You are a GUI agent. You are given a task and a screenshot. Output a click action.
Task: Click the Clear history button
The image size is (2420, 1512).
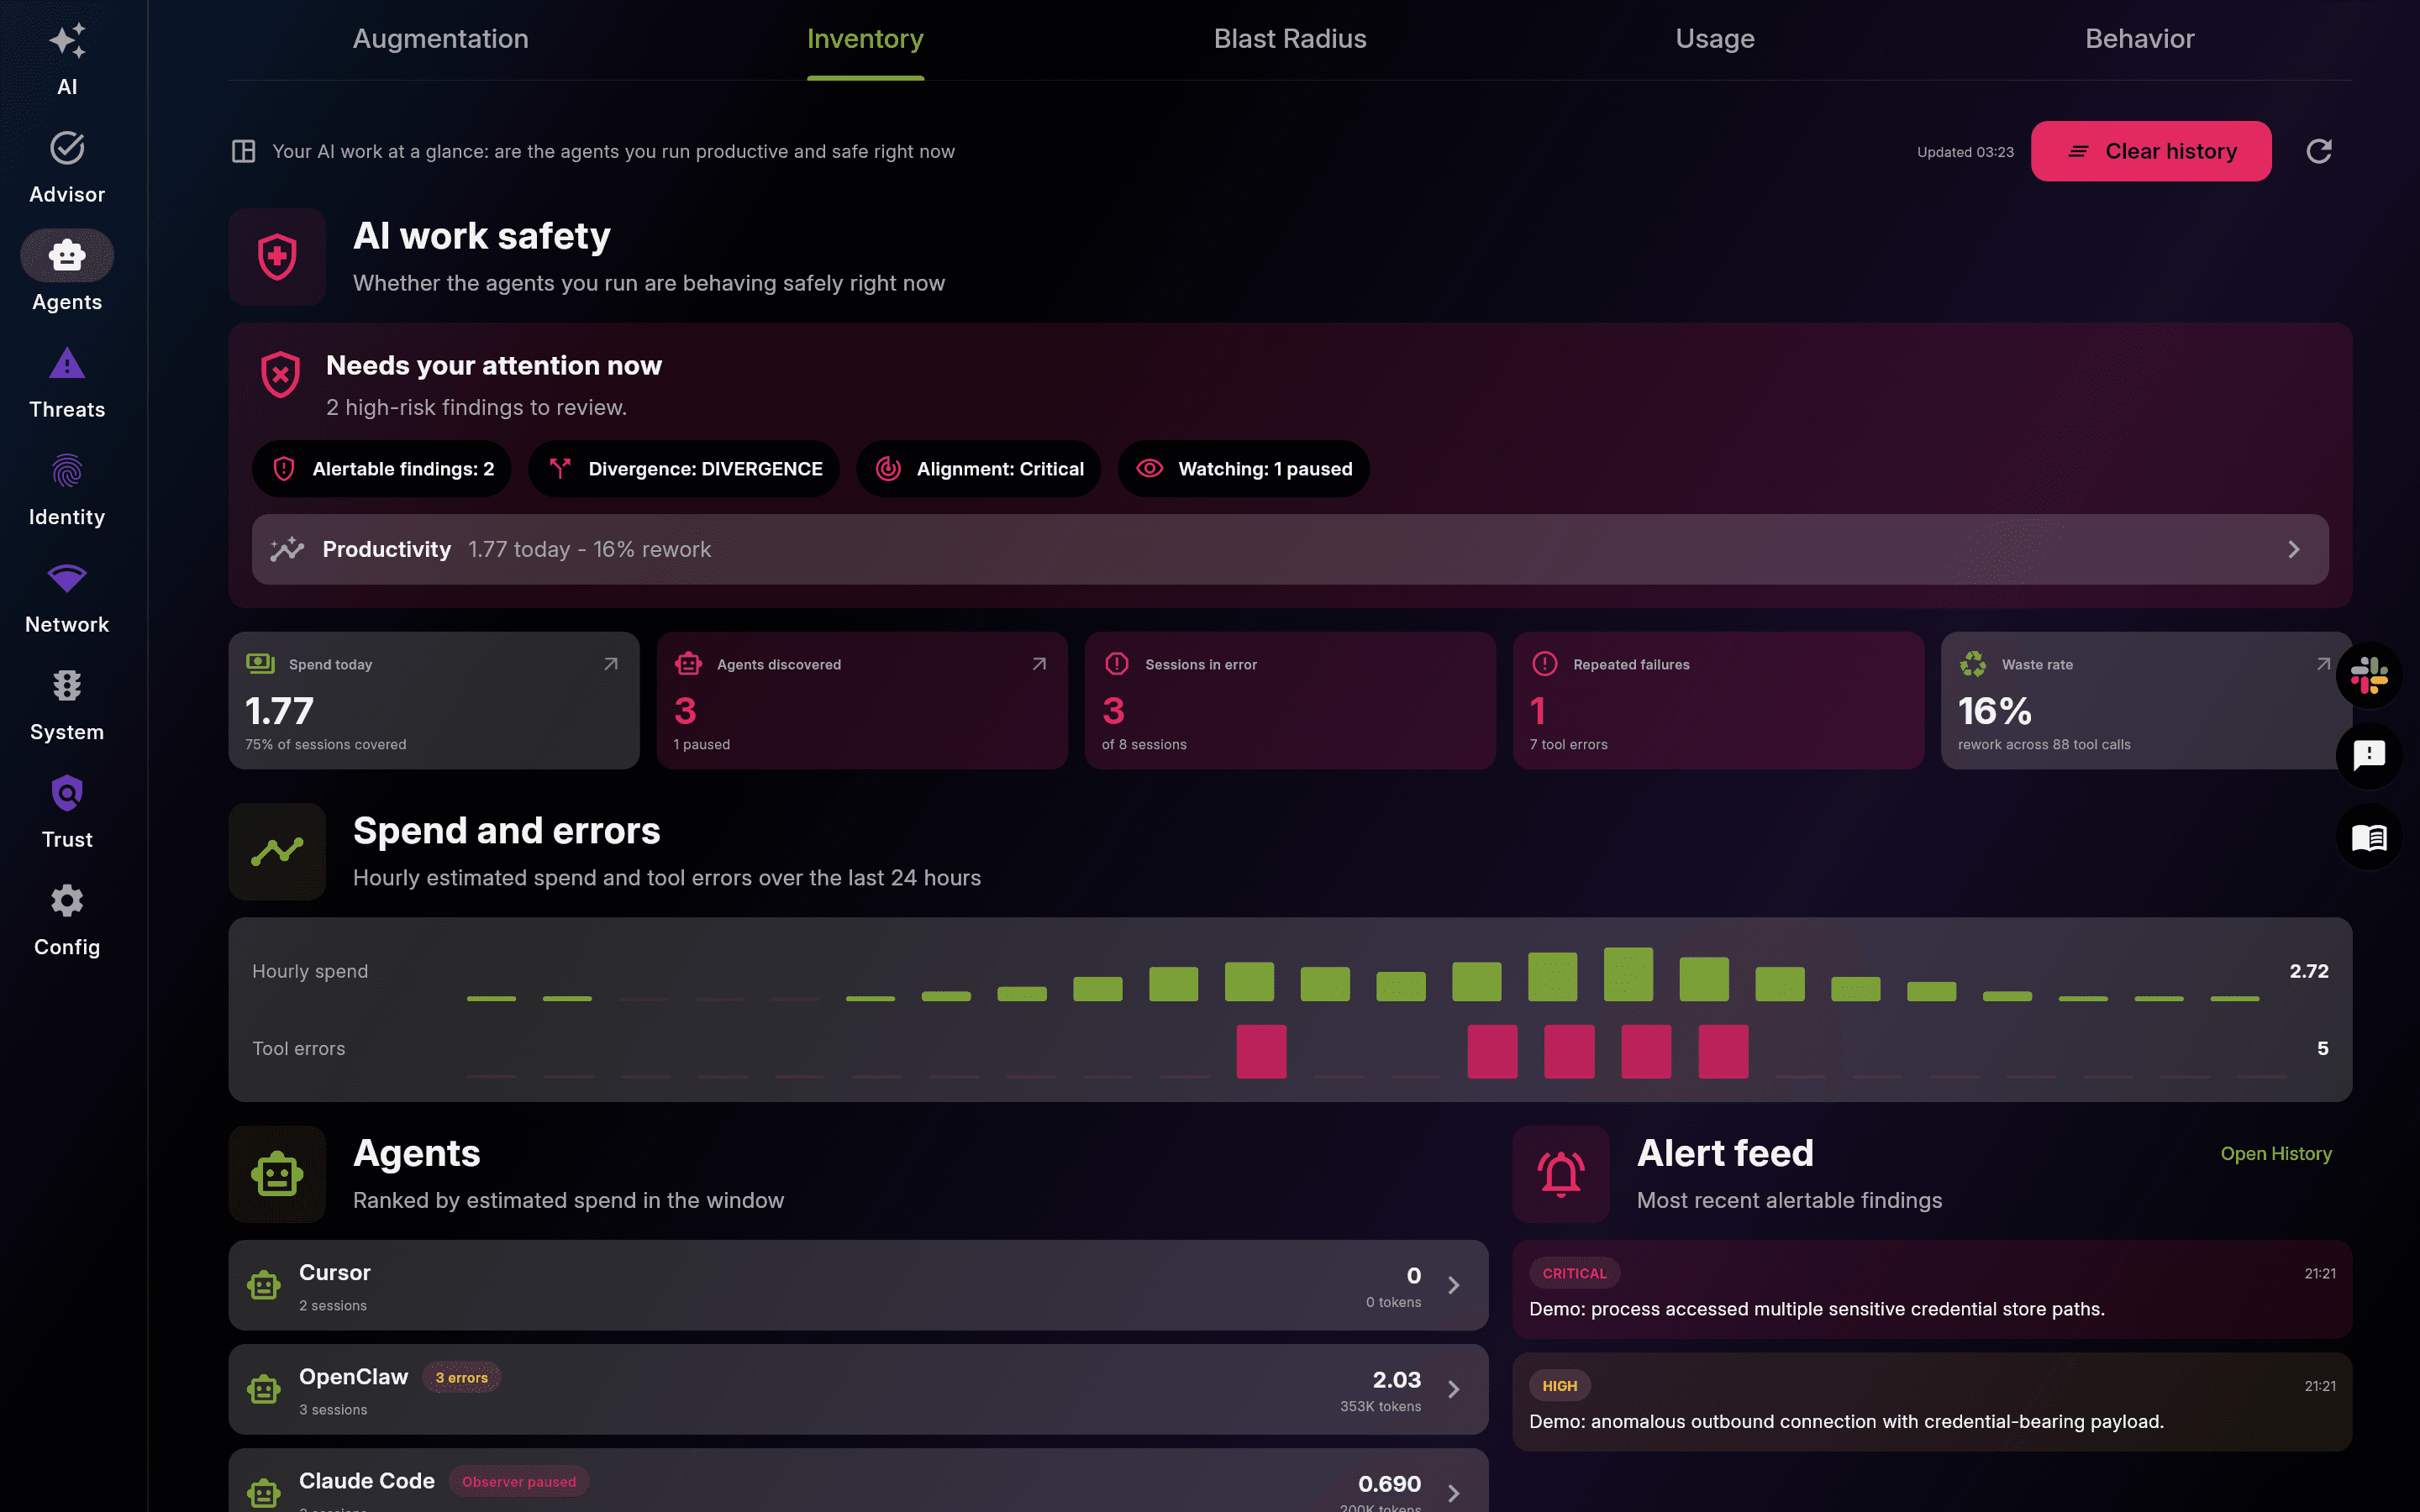2151,151
